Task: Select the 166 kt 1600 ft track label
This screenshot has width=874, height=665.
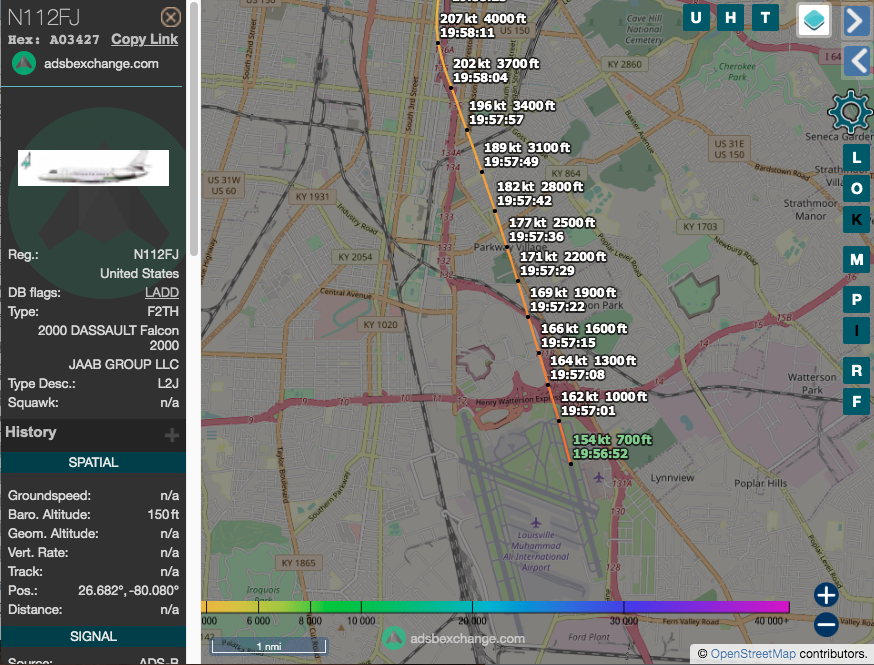Action: [x=584, y=336]
